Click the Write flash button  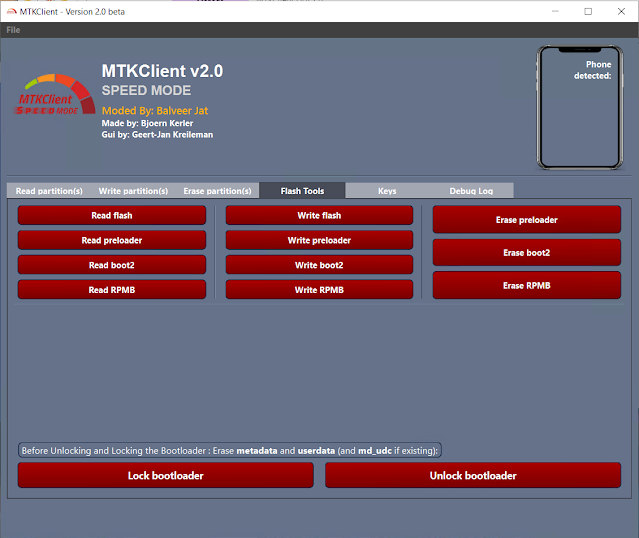[319, 215]
